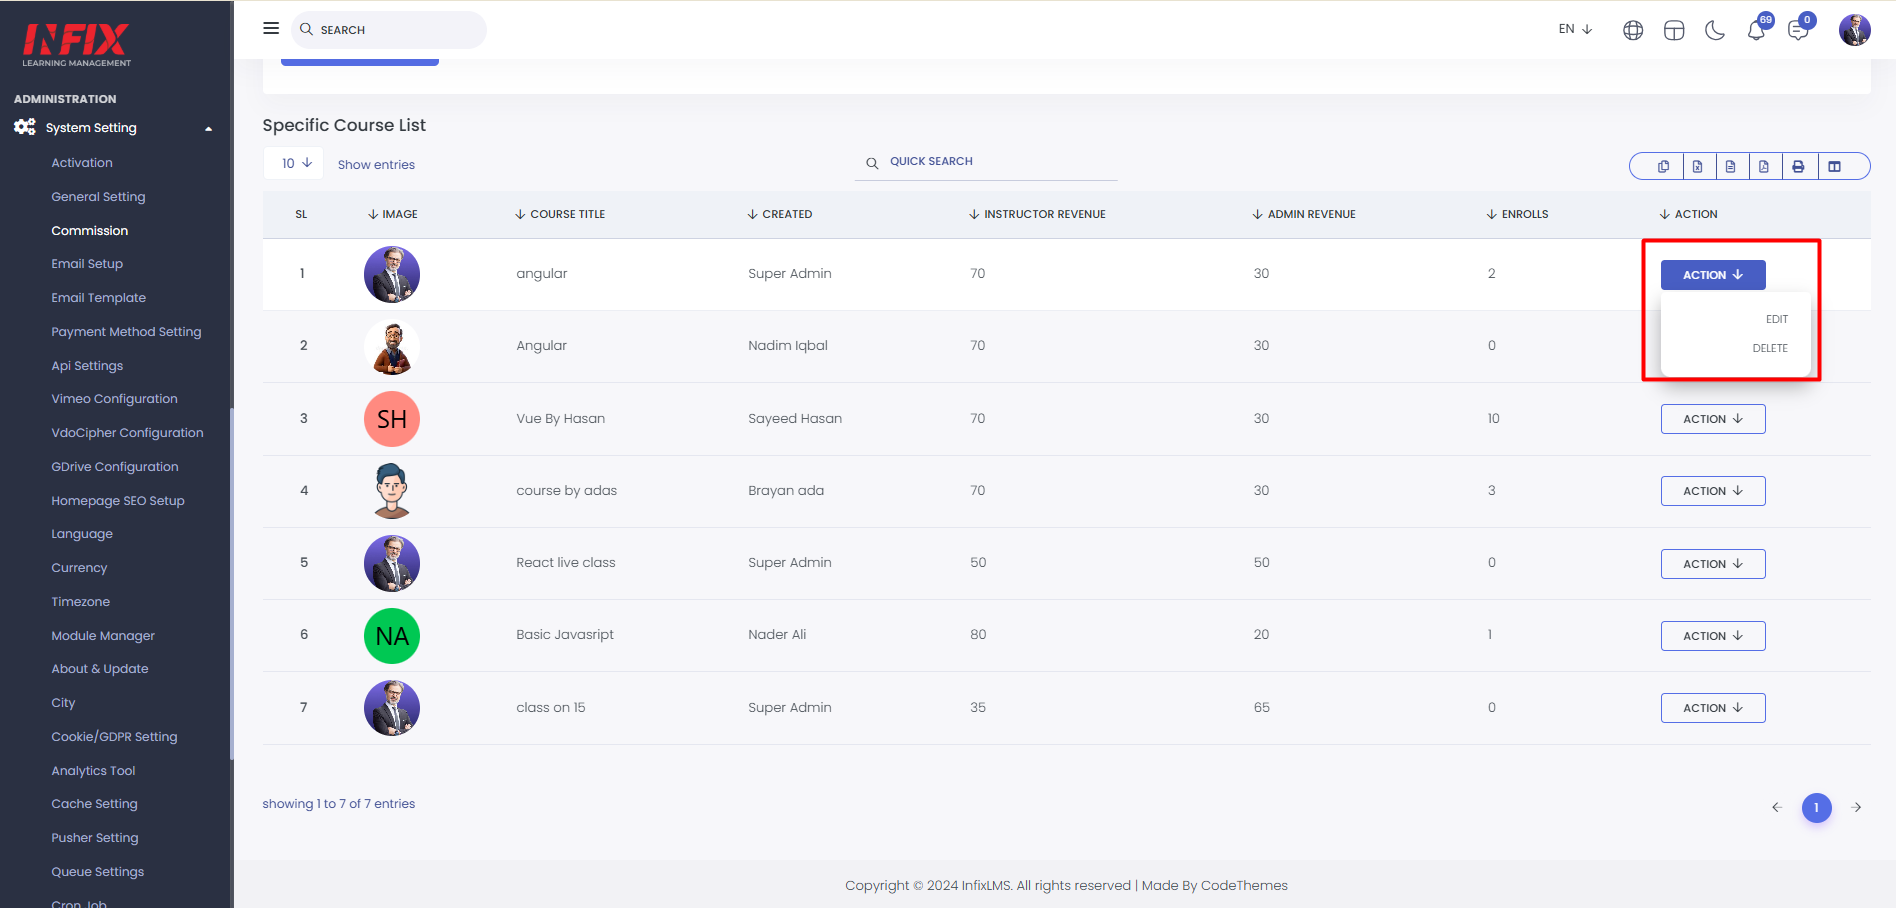Sort table by Enrolls column
Image resolution: width=1896 pixels, height=908 pixels.
1517,214
